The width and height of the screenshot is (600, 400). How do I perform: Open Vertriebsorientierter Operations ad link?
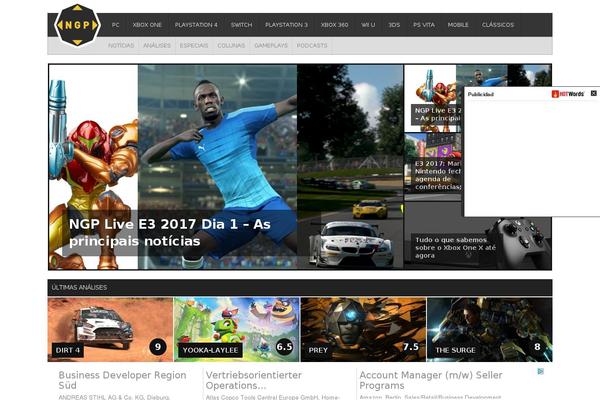click(254, 380)
